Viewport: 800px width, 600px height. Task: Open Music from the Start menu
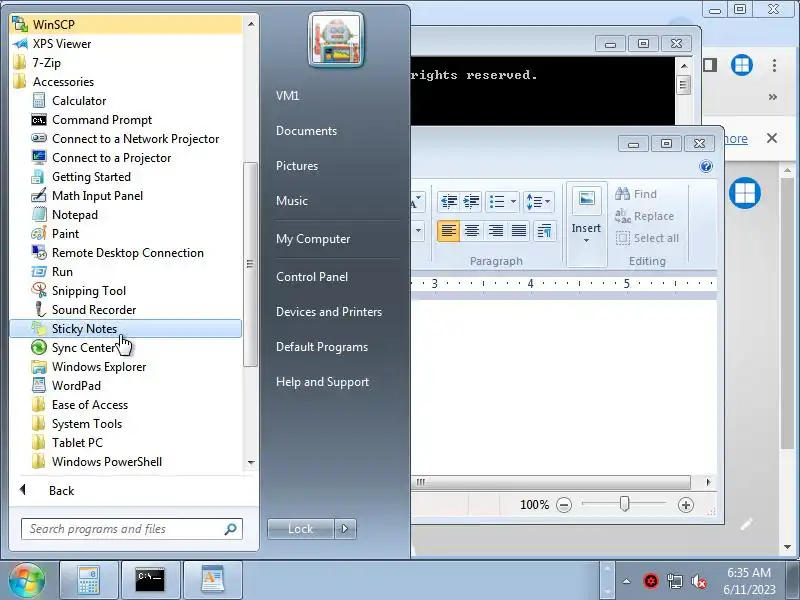point(292,201)
